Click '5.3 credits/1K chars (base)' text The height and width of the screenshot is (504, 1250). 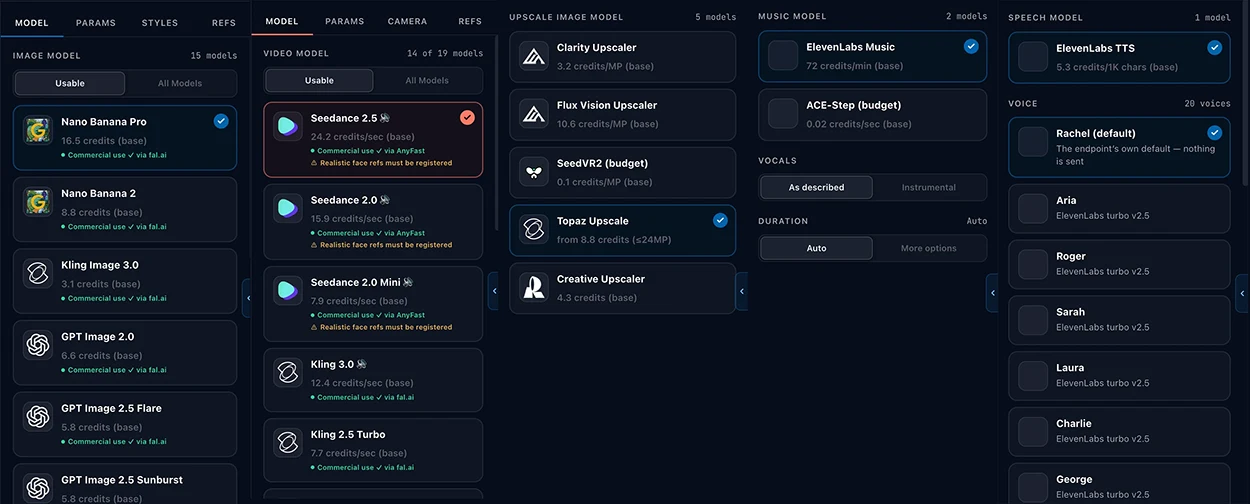pos(1117,67)
